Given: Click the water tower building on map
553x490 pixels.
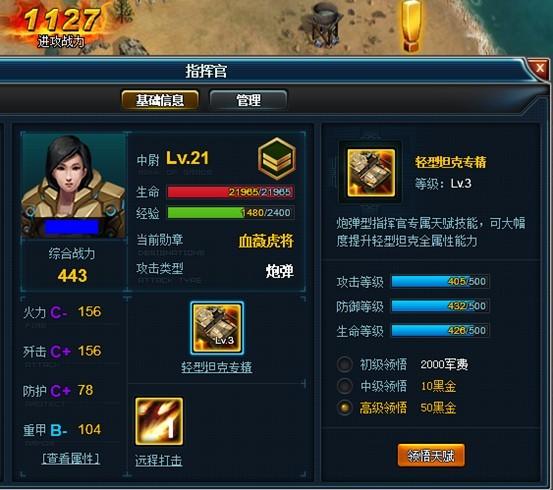Looking at the screenshot, I should coord(325,24).
